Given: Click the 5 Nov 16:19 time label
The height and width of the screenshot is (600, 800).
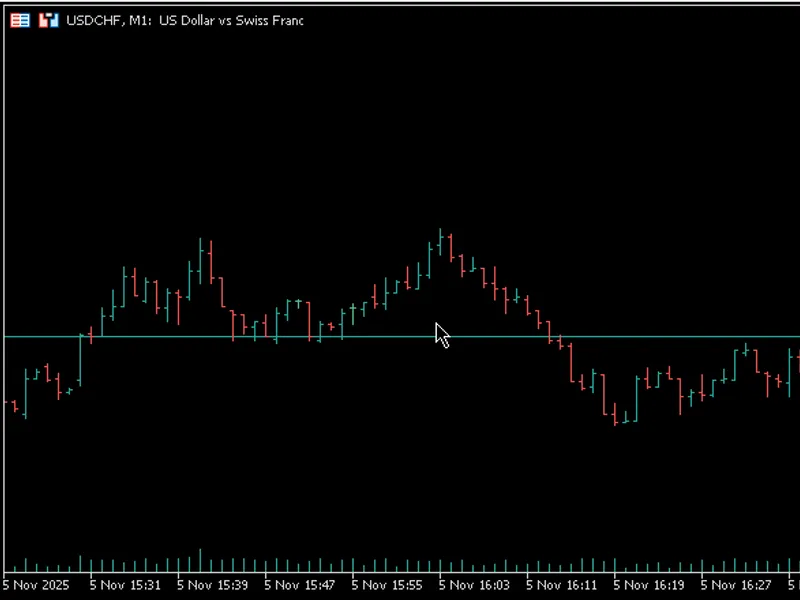Looking at the screenshot, I should point(649,585).
